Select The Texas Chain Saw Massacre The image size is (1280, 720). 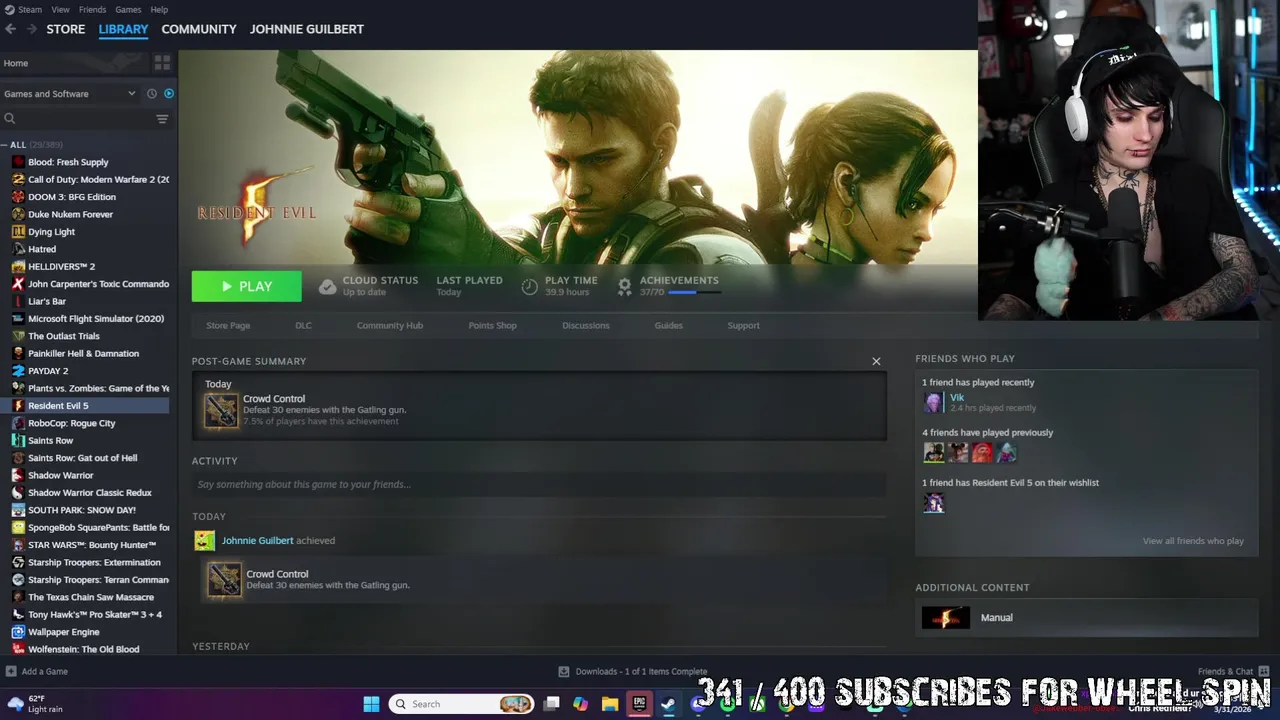click(91, 597)
